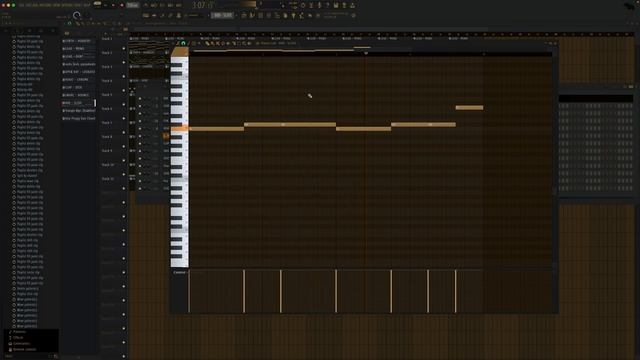Select the Track 9 header label
The height and width of the screenshot is (360, 640).
107,151
